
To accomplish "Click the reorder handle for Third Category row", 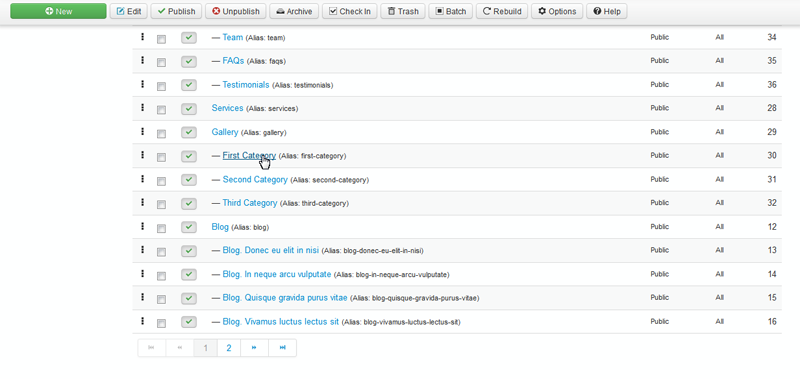I will (x=143, y=203).
